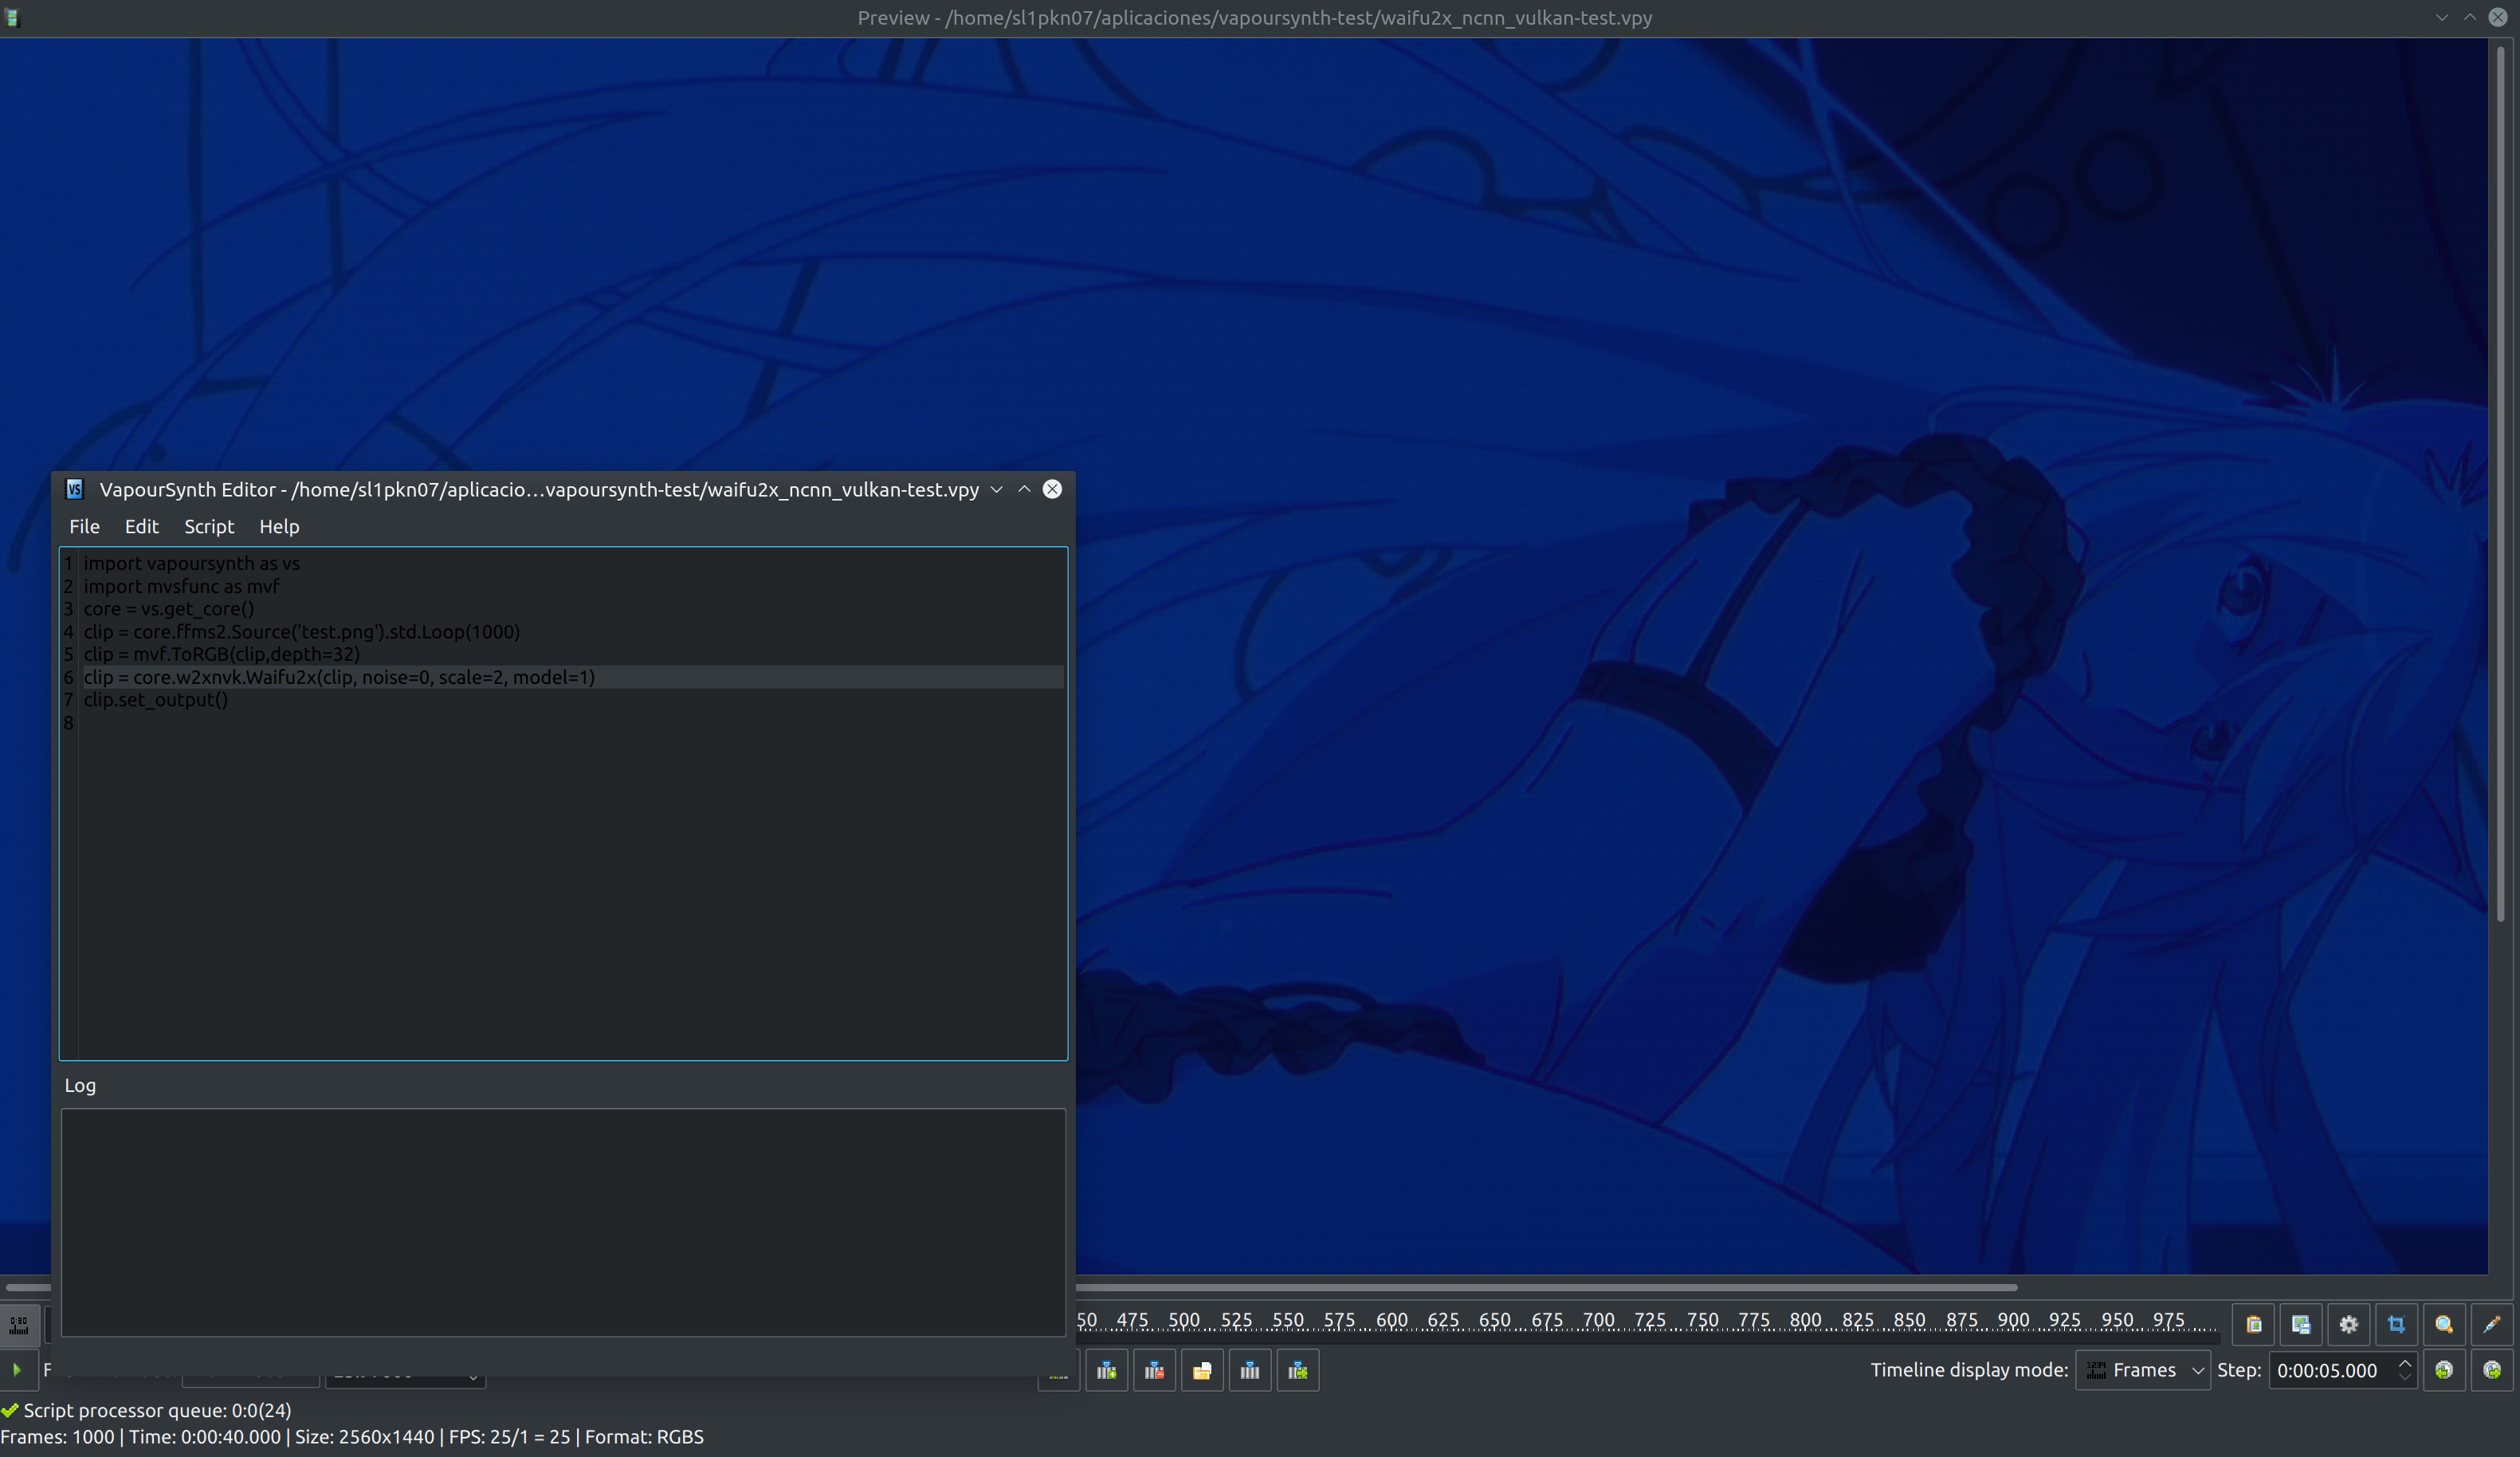The image size is (2520, 1457).
Task: Select the color picker eyedropper icon
Action: (x=2491, y=1324)
